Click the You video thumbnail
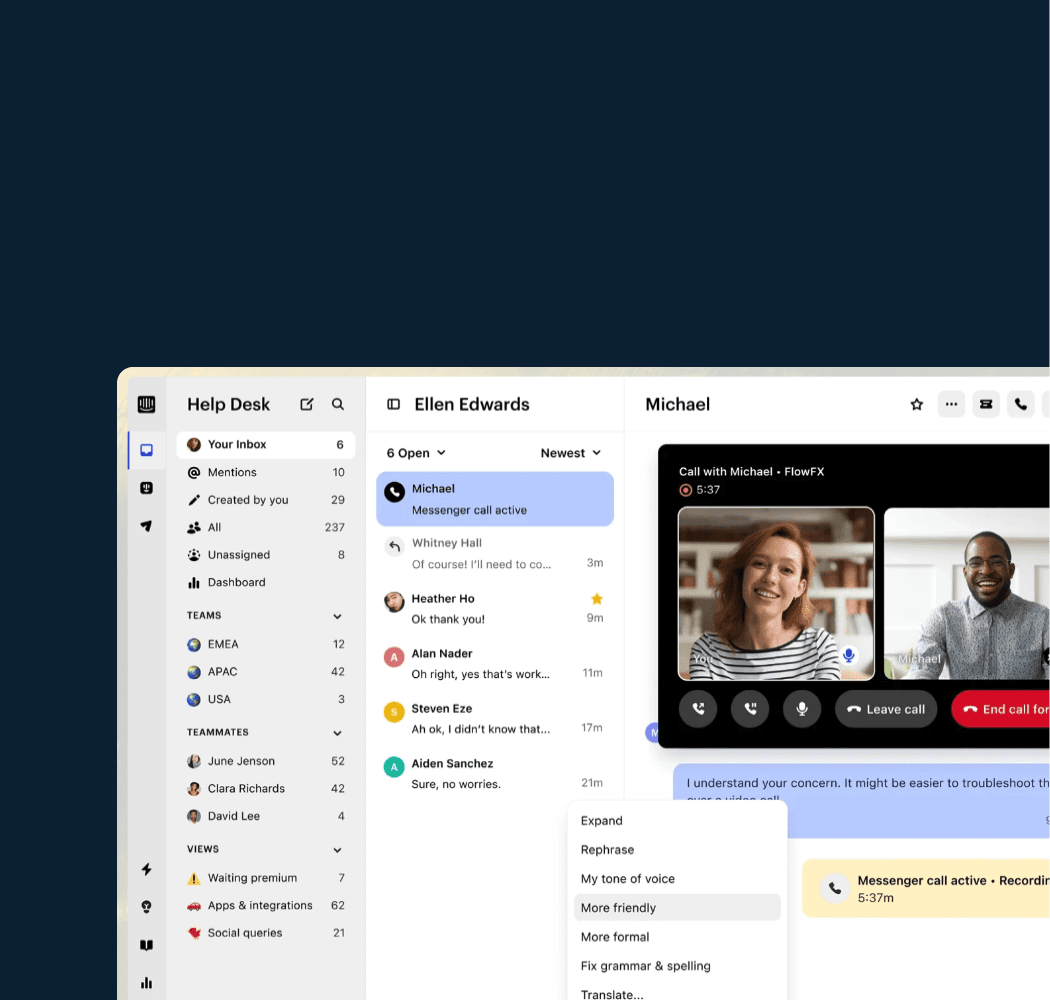The image size is (1050, 1000). point(776,593)
